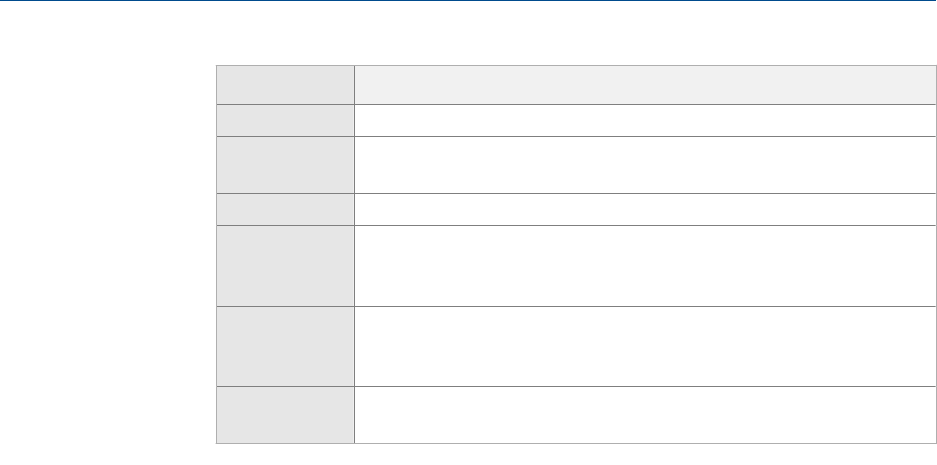Click the blank margin left of the table
This screenshot has height=465, width=937.
[x=100, y=250]
